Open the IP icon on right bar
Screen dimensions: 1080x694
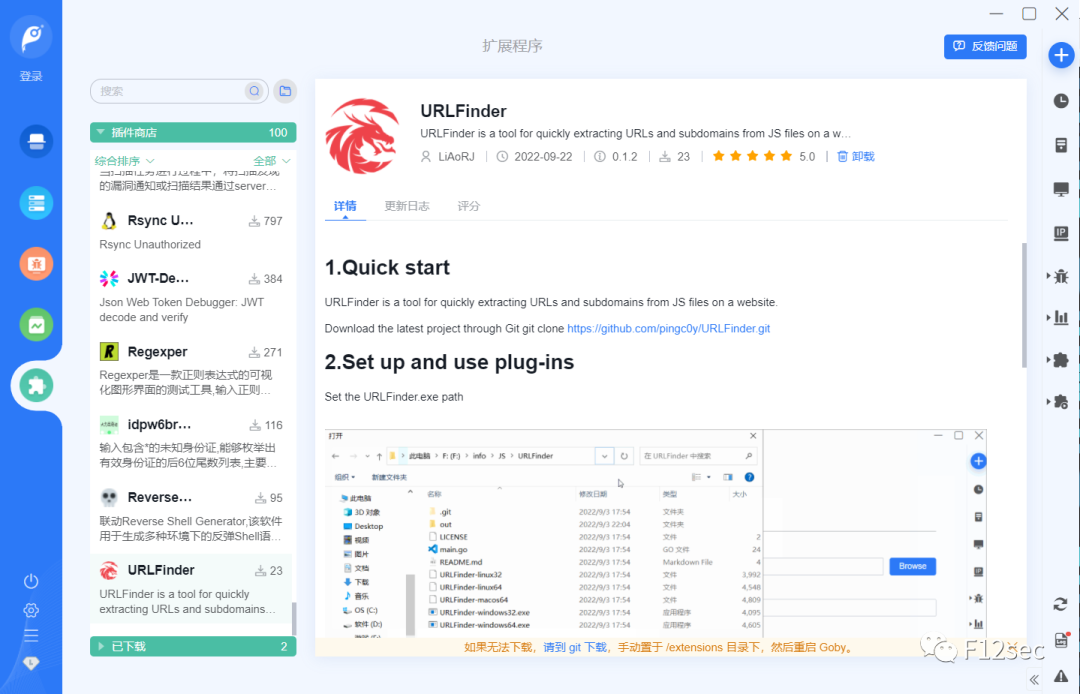(x=1061, y=233)
